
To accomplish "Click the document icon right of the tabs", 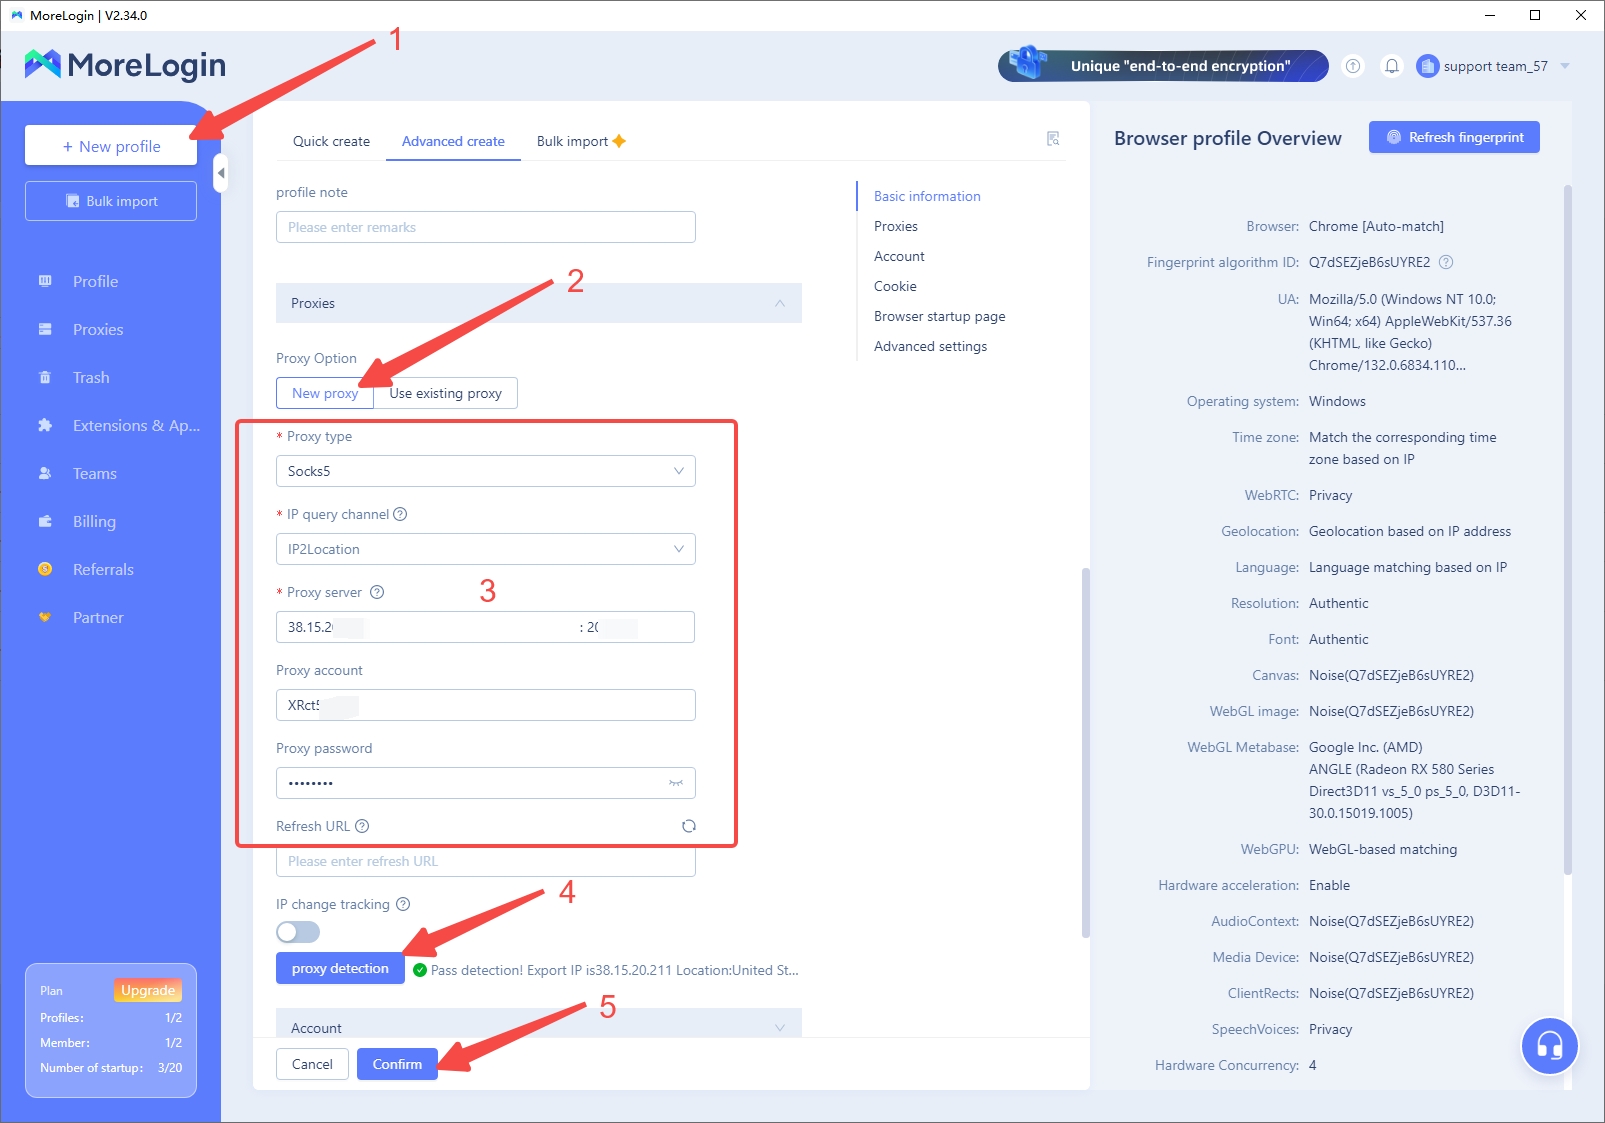I will [x=1053, y=139].
